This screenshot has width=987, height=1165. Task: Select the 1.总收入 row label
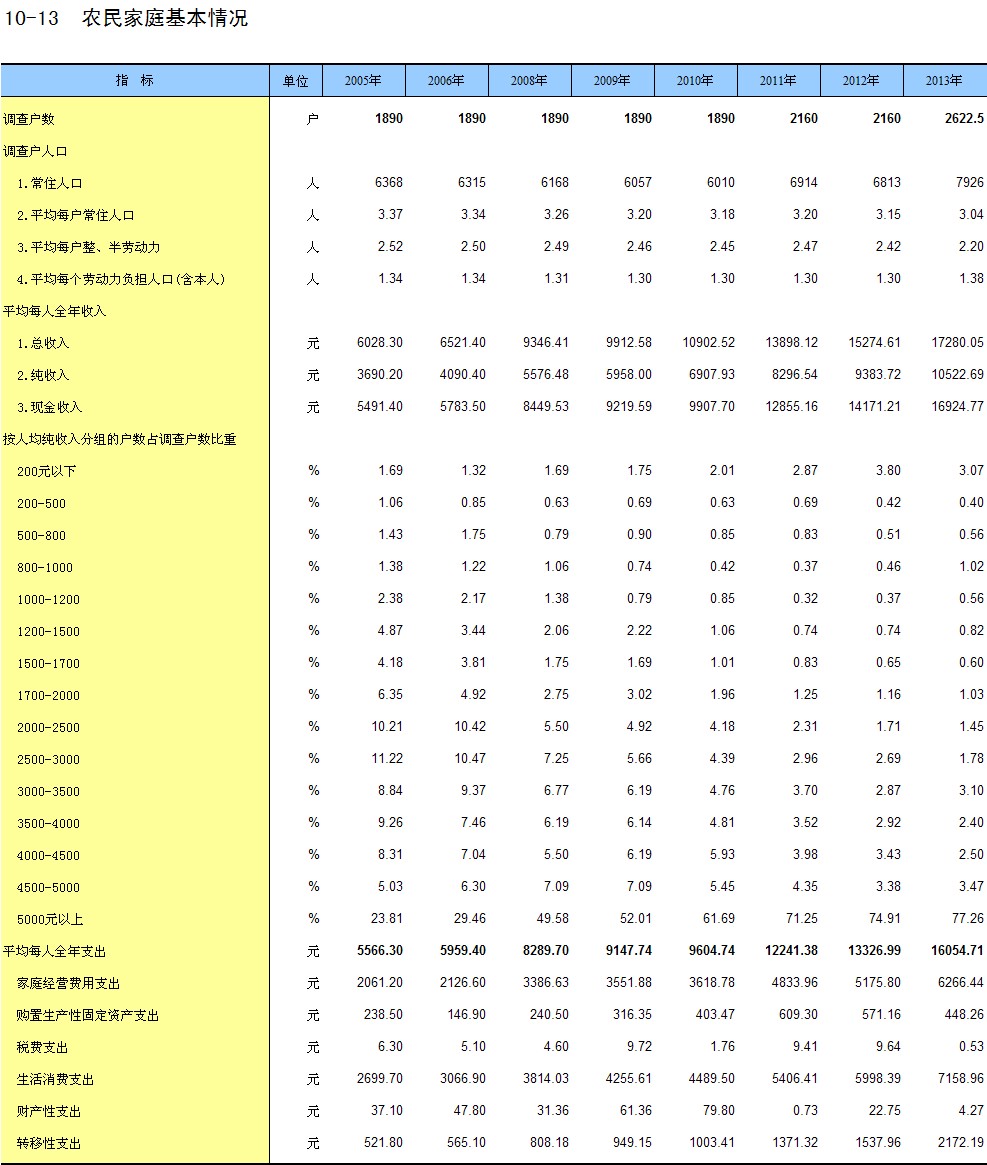click(x=43, y=343)
